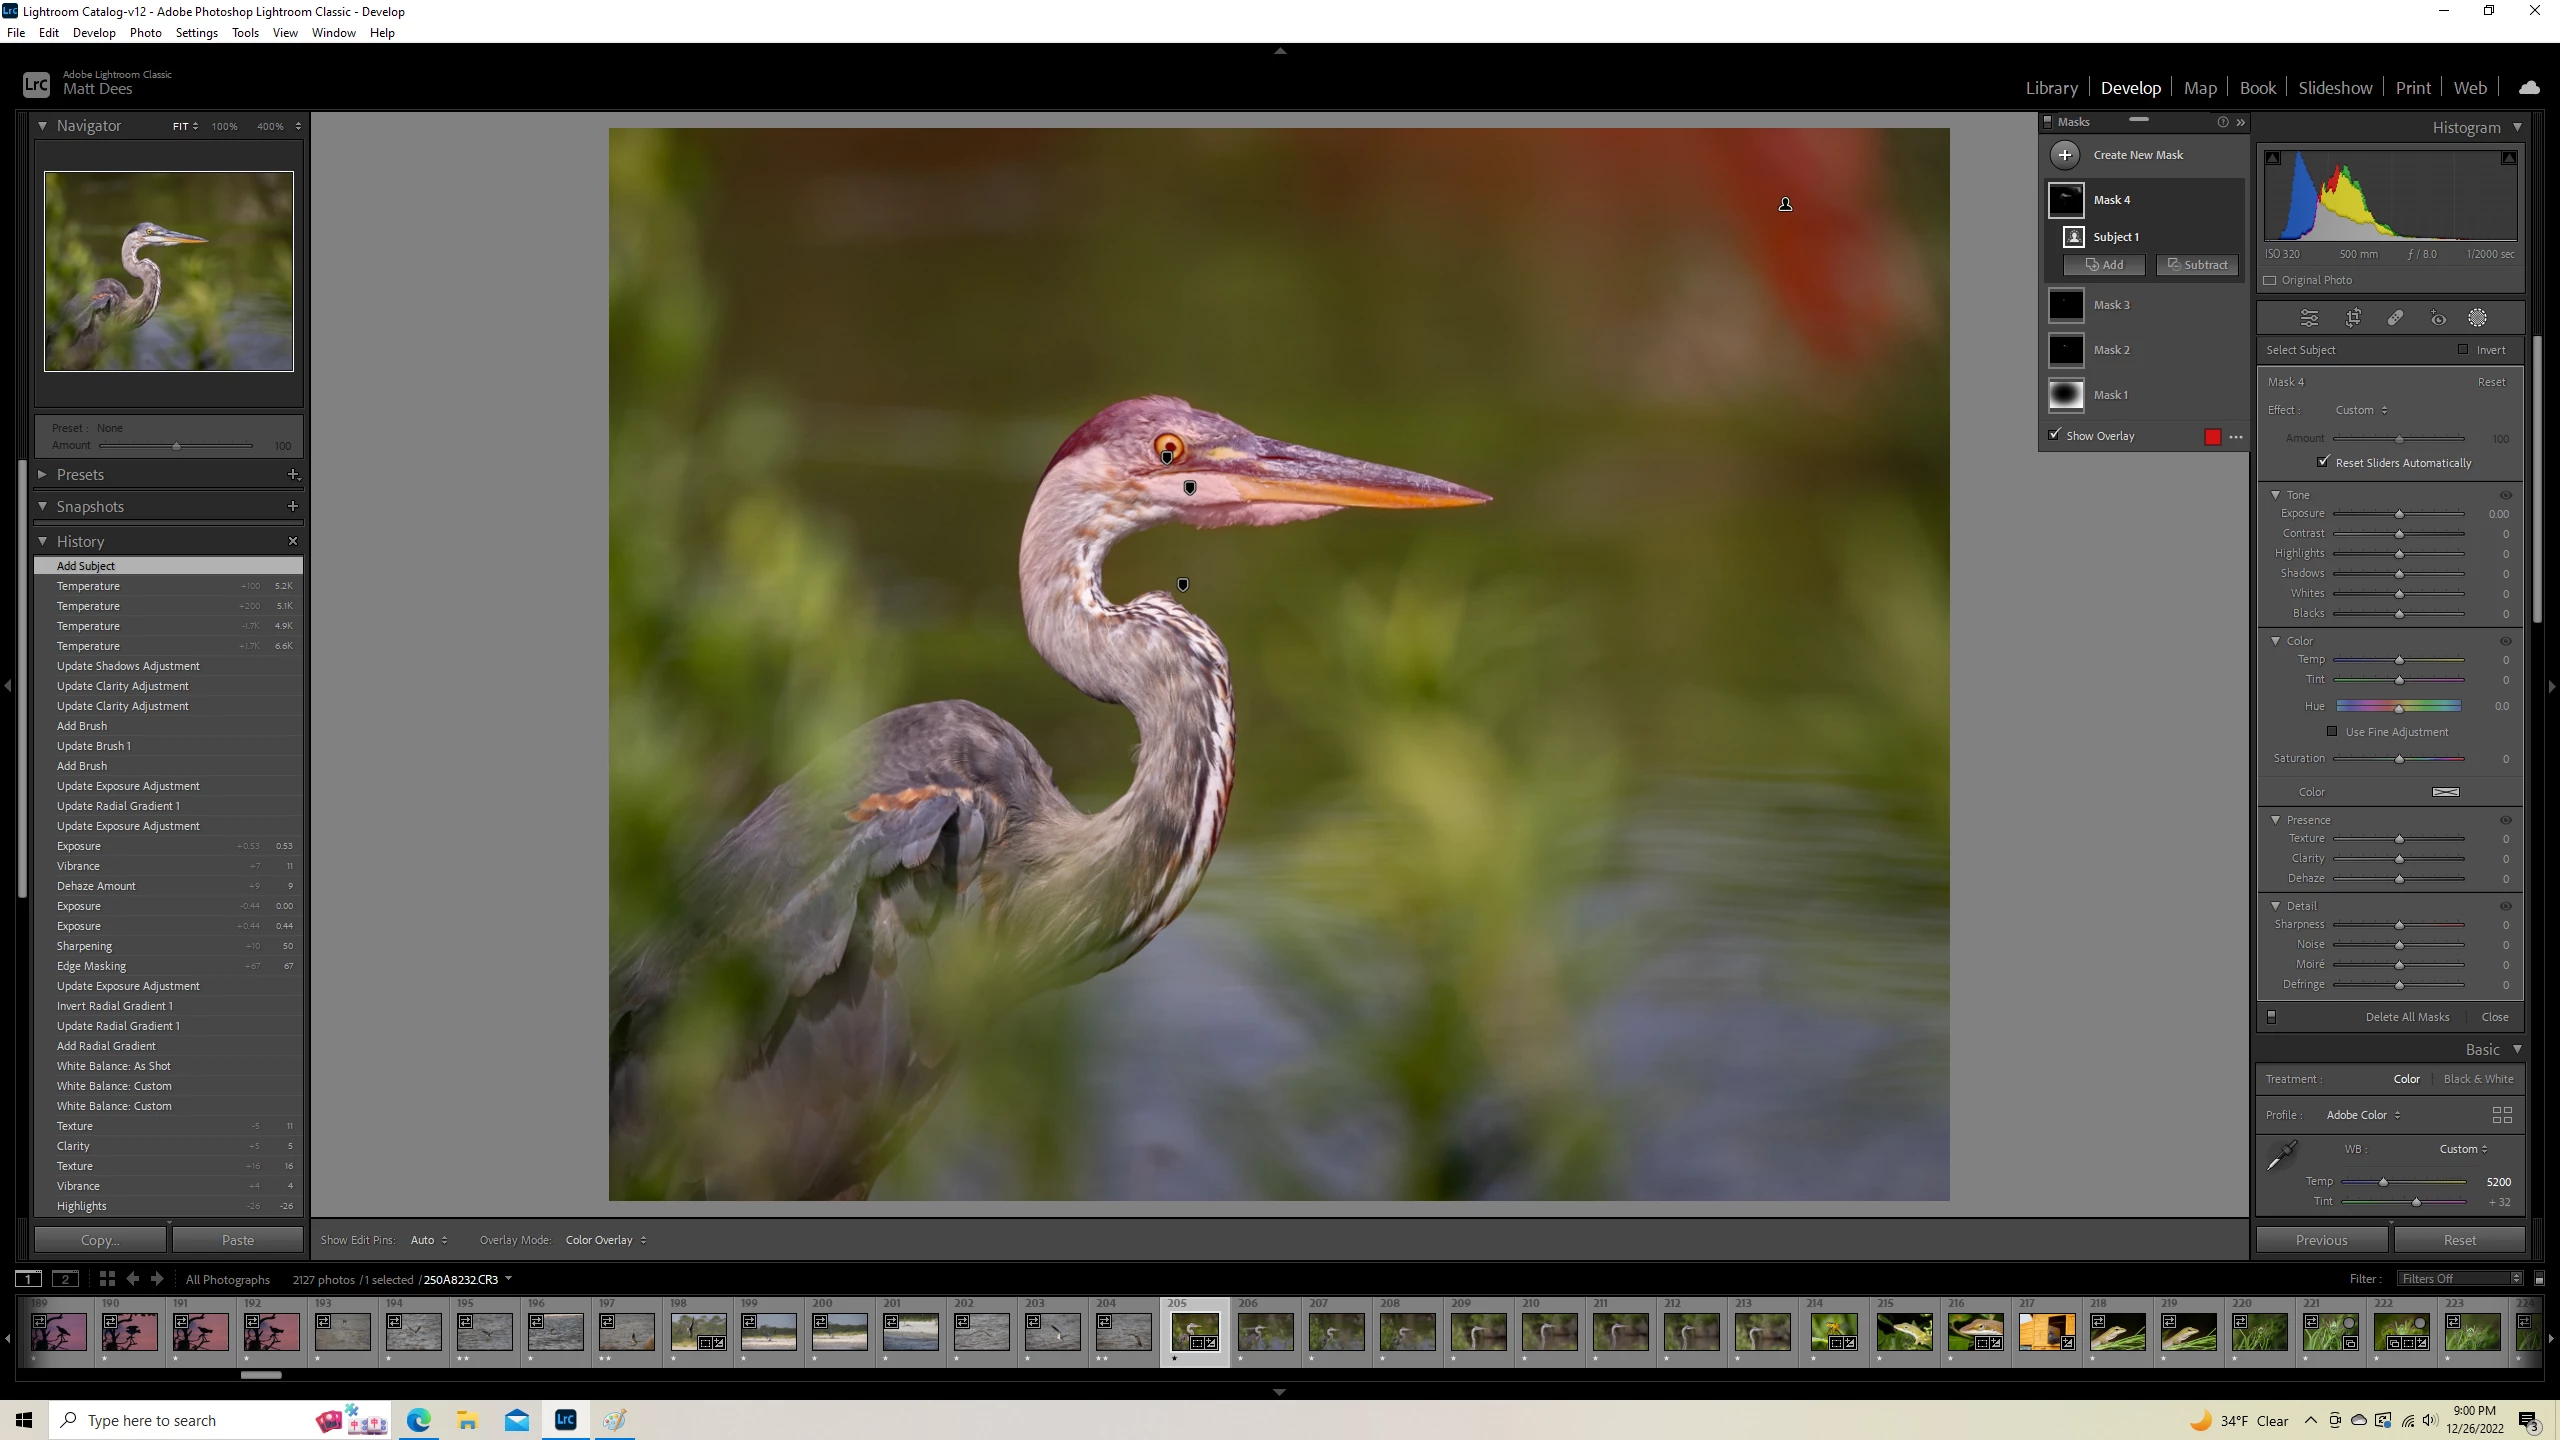
Task: Uncheck the Show Overlay checkbox
Action: click(x=2055, y=435)
